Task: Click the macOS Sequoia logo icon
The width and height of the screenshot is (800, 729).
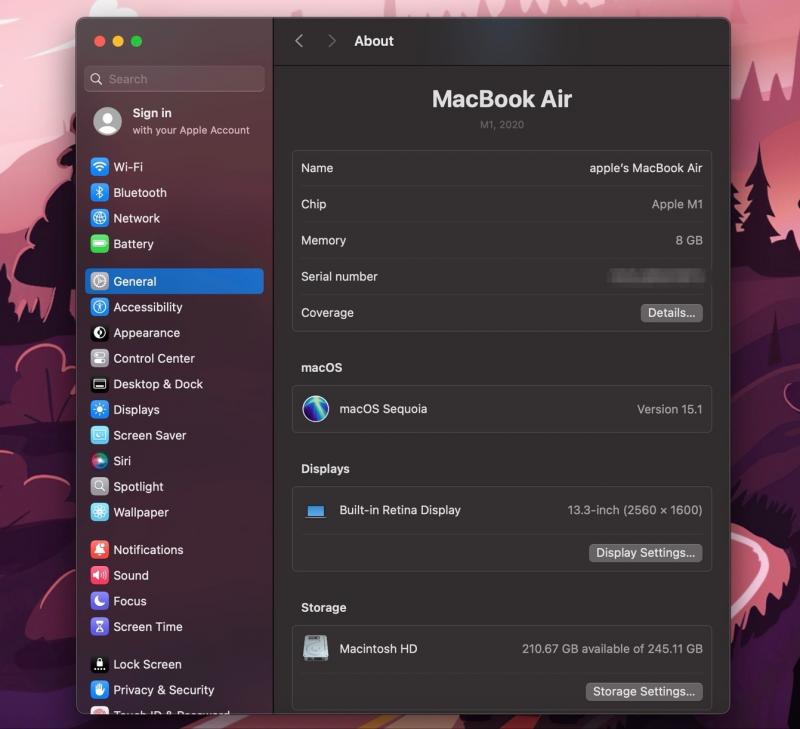Action: [316, 409]
